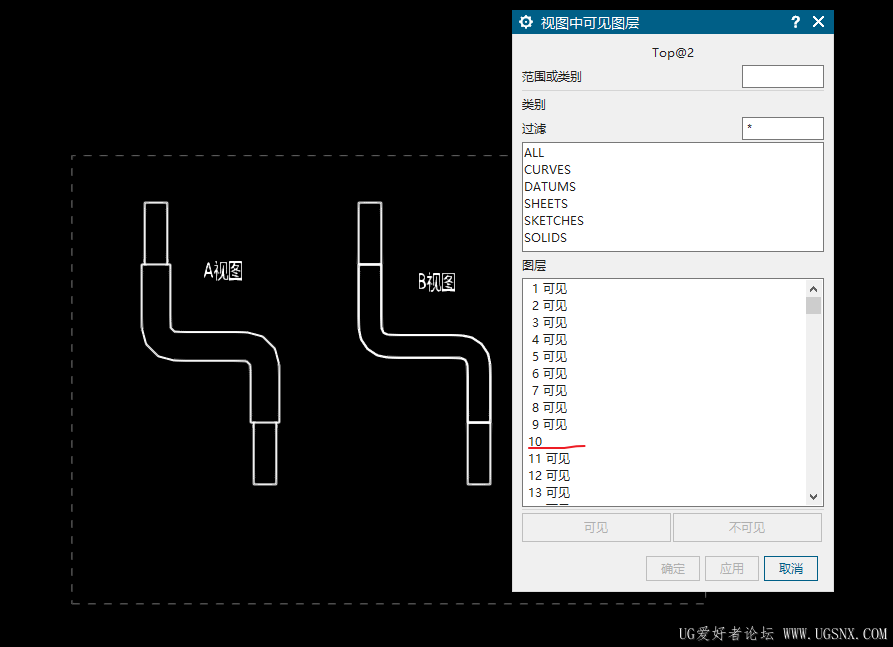The width and height of the screenshot is (893, 647).
Task: Pick the SHEETS category
Action: tap(545, 204)
